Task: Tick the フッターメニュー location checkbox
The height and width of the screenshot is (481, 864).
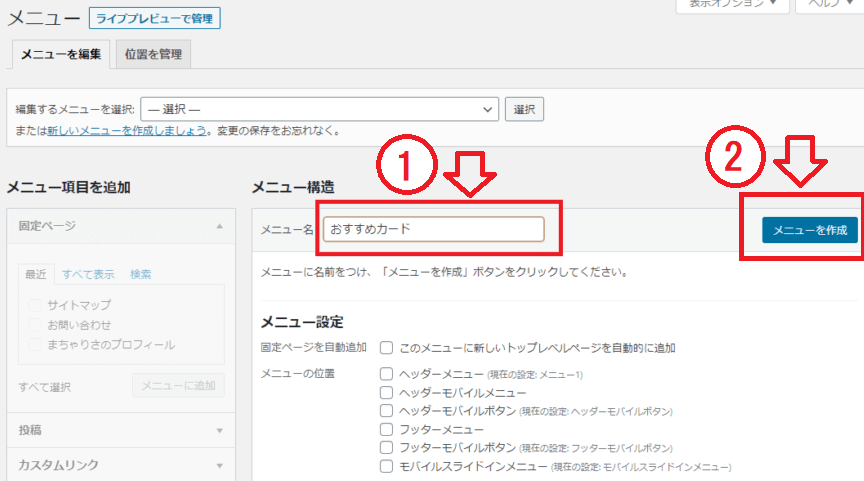Action: point(386,429)
